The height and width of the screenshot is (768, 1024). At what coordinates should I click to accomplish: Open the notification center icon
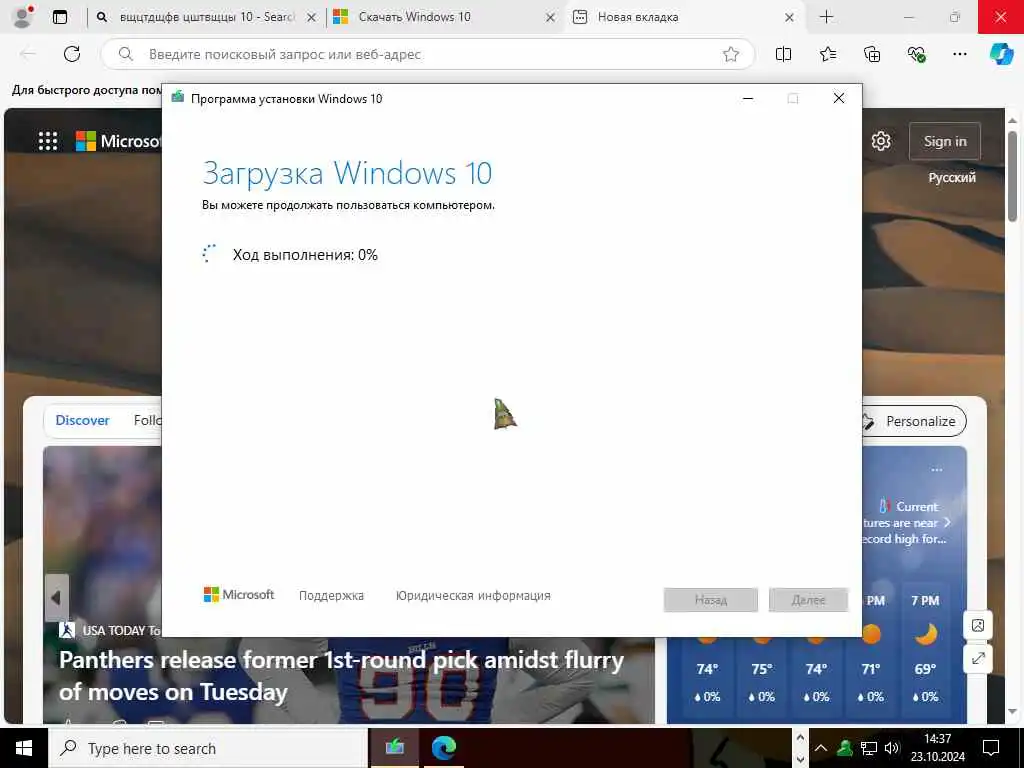991,748
